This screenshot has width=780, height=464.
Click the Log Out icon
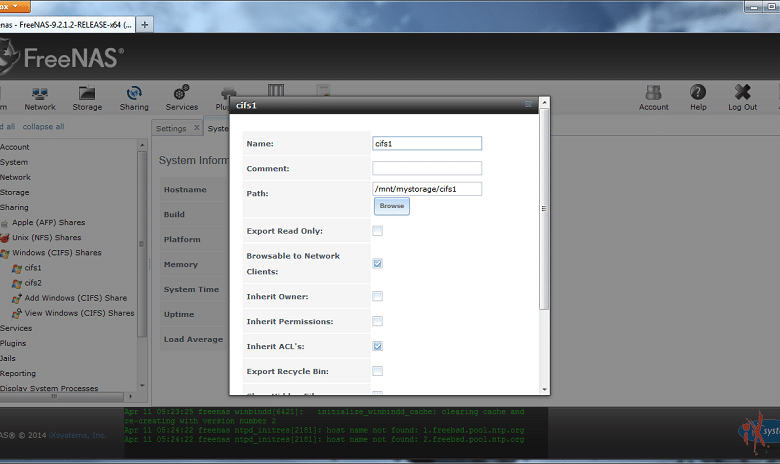742,98
